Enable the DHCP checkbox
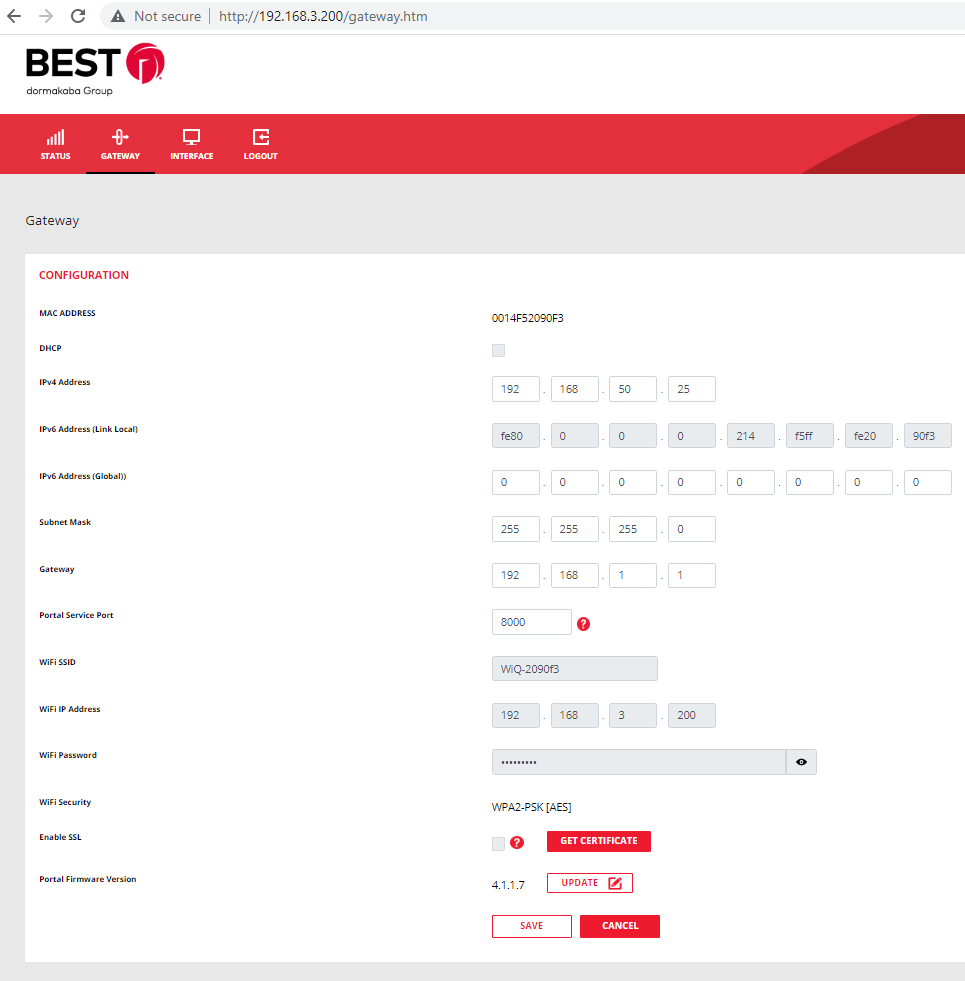 (x=498, y=350)
